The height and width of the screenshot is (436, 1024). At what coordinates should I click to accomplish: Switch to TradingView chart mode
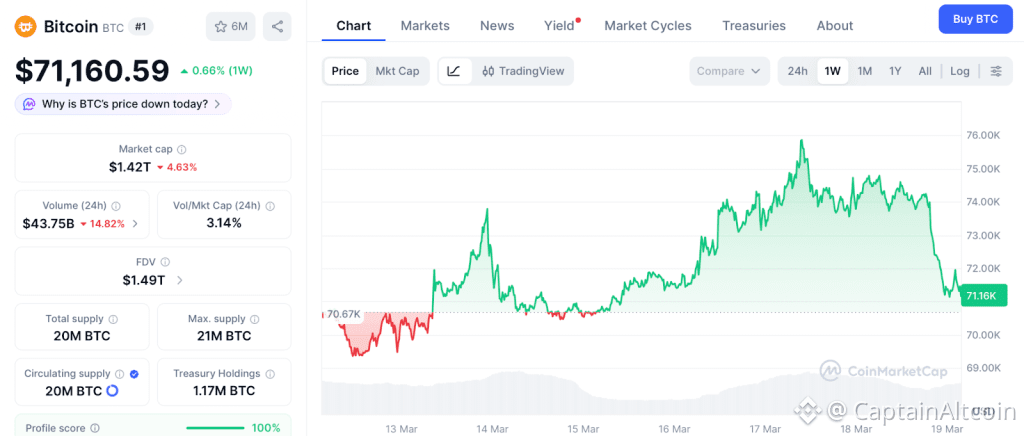(x=523, y=71)
